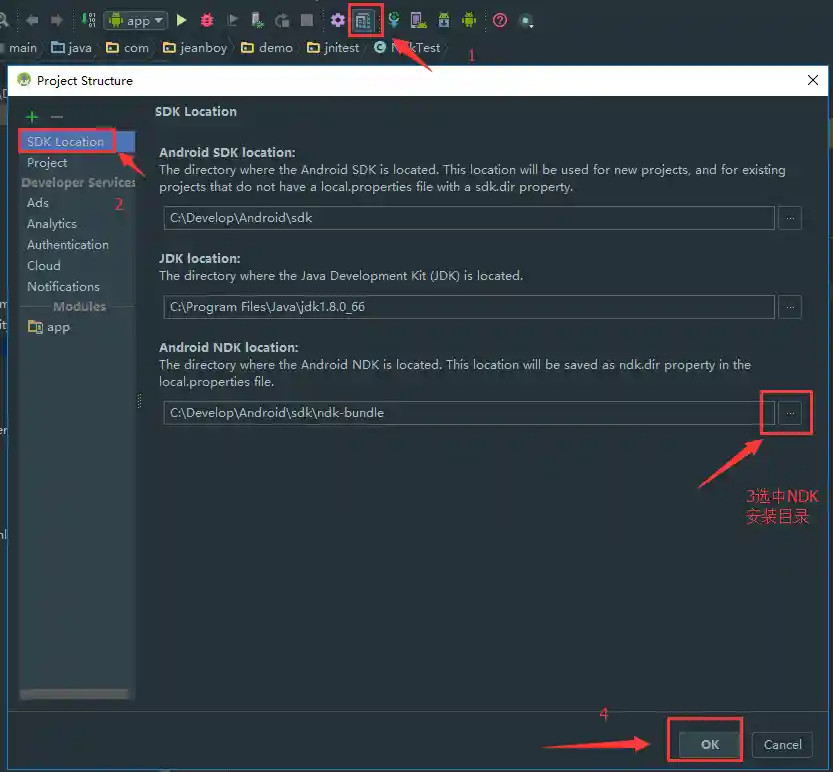
Task: Click the minus remove module icon
Action: [x=57, y=117]
